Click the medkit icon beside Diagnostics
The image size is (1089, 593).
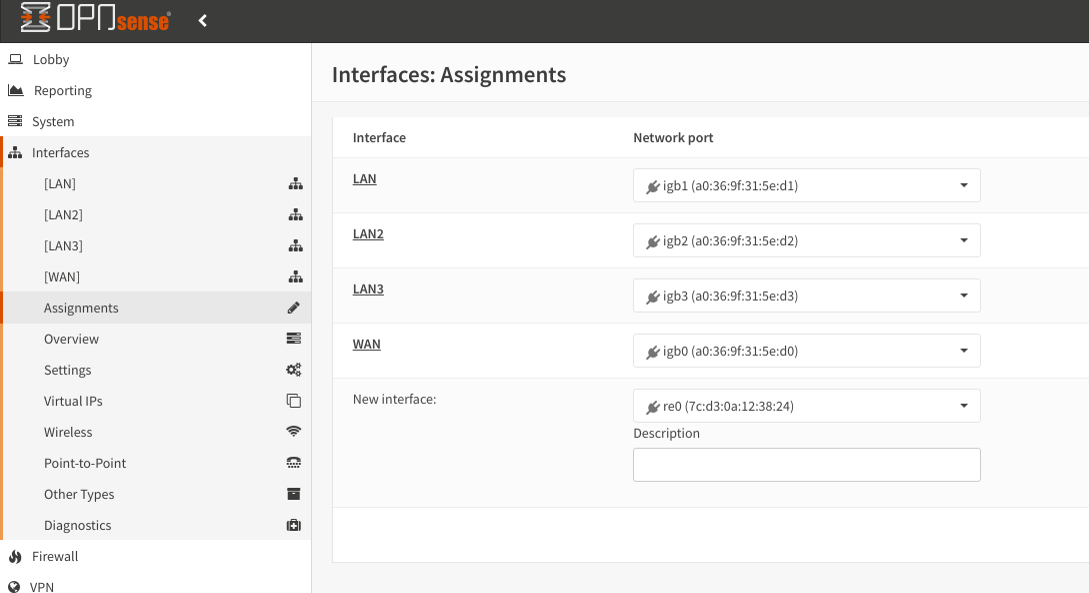coord(294,525)
